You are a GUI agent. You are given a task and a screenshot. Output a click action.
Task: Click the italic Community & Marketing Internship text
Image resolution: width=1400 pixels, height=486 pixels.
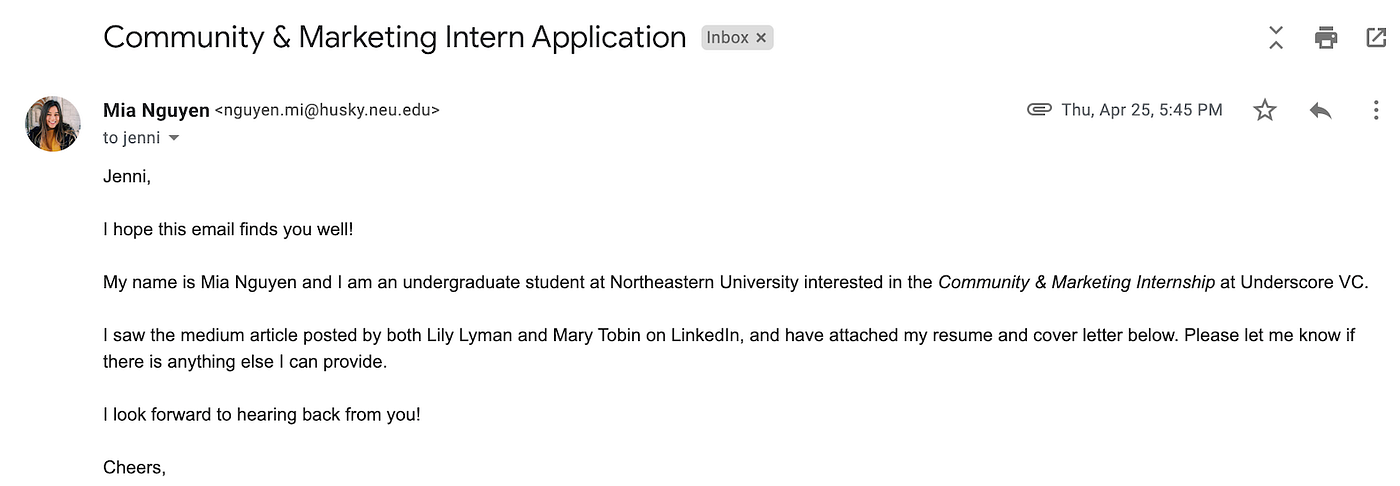point(1076,282)
